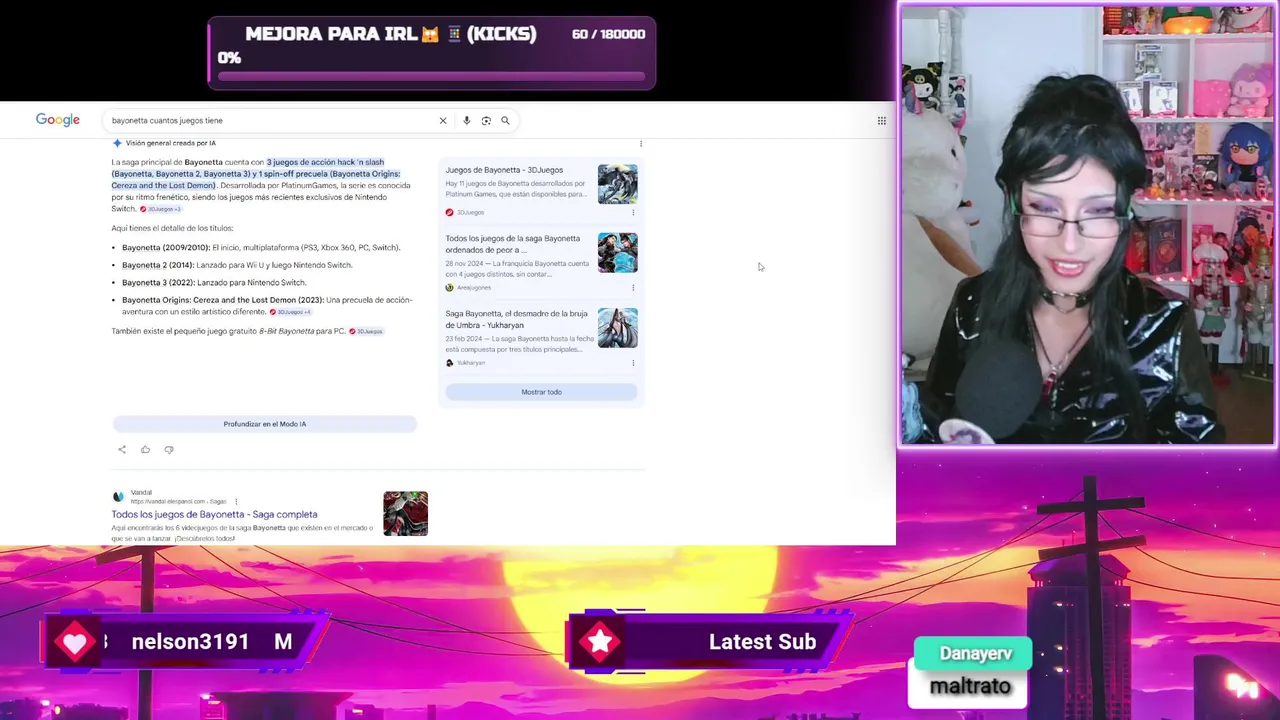
Task: Submit search with magnifier icon
Action: point(505,121)
